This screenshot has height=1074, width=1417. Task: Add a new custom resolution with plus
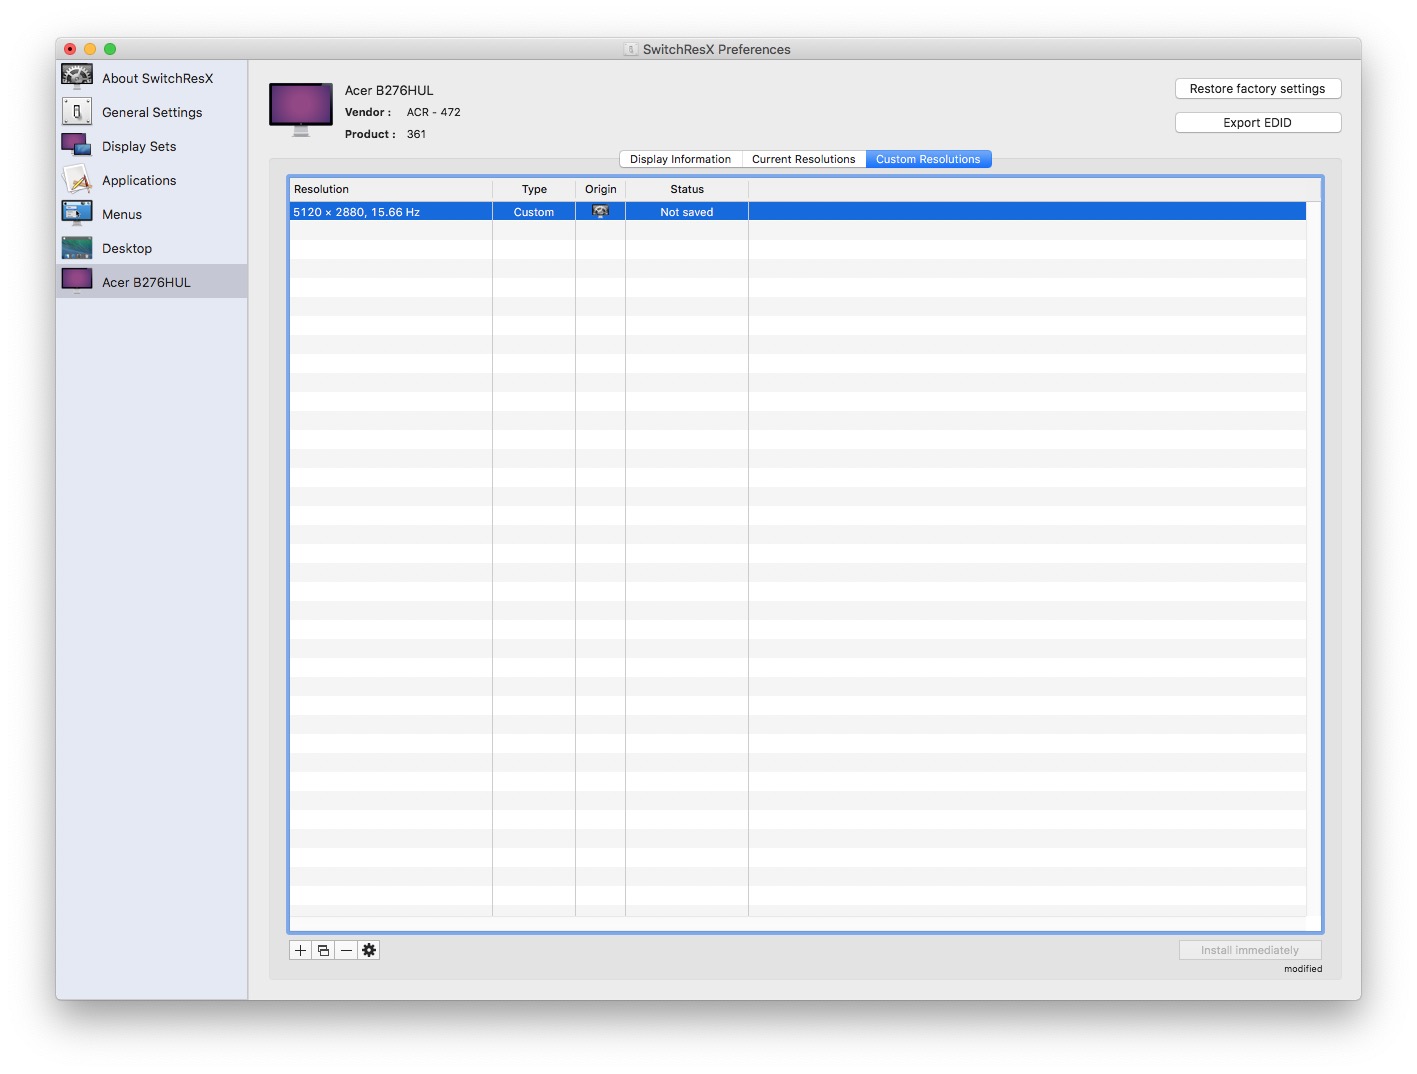300,950
